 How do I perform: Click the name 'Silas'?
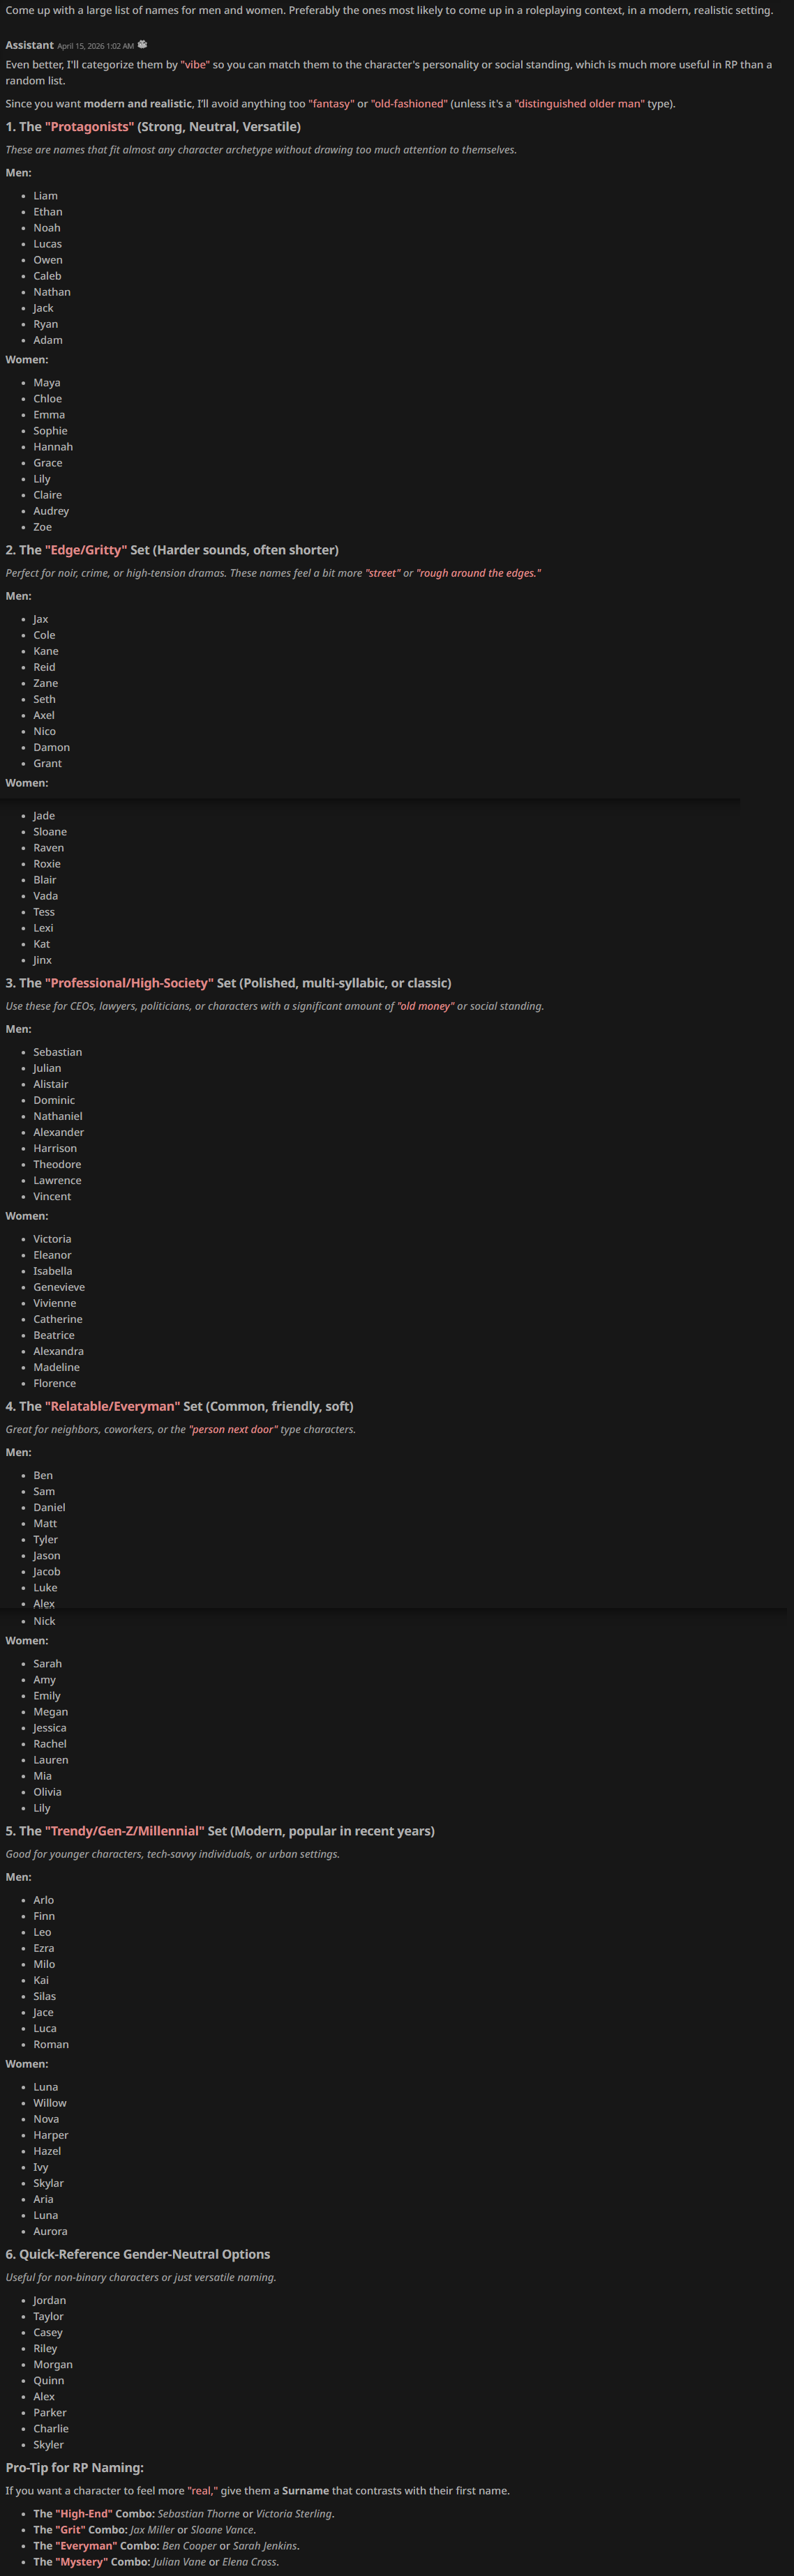[45, 1996]
